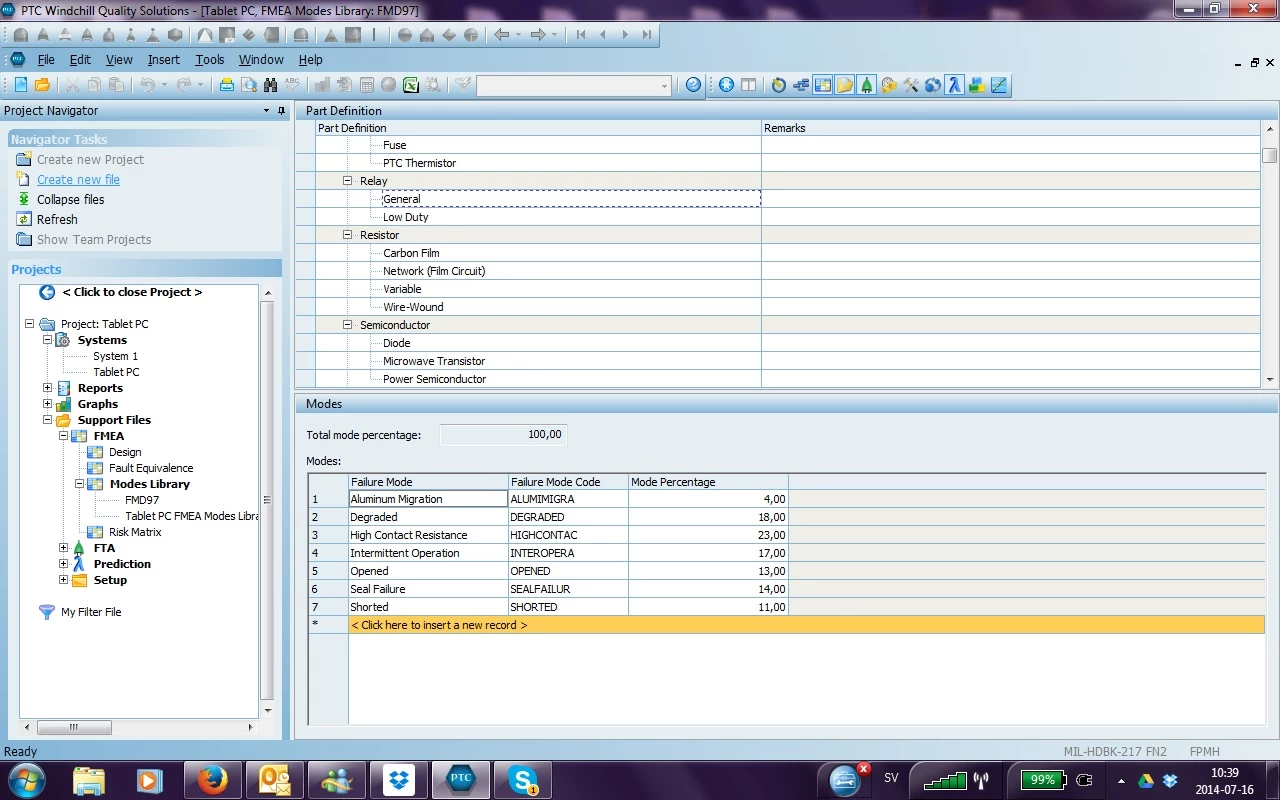The height and width of the screenshot is (800, 1280).
Task: Click the Mode Percentage column header
Action: coord(709,482)
